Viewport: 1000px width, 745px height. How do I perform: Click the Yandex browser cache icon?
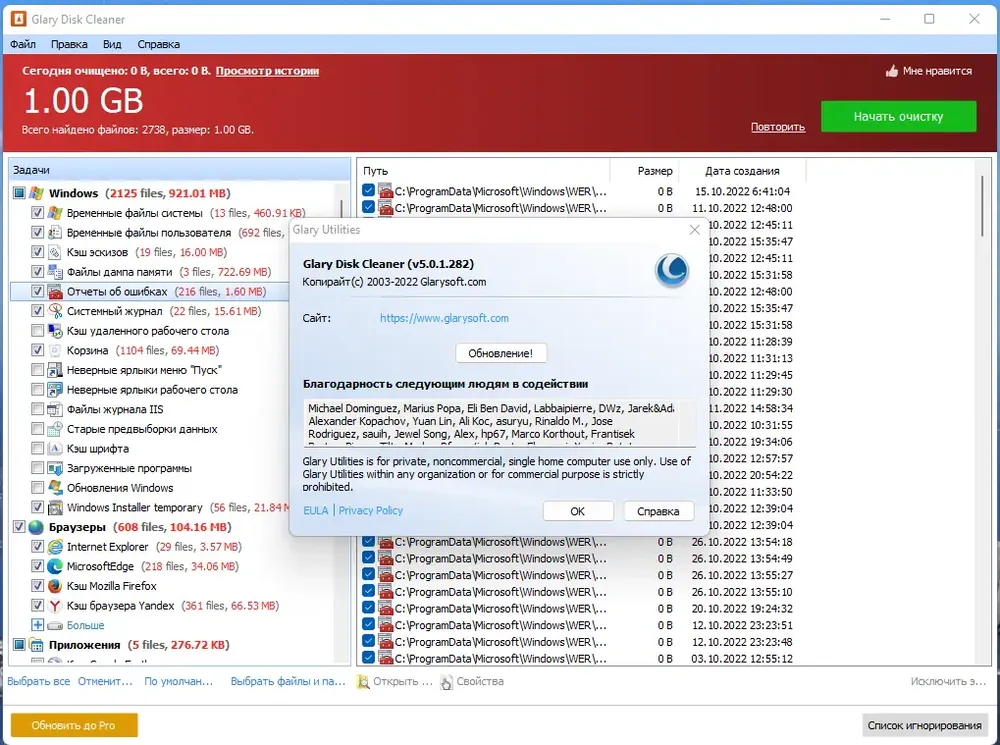55,605
